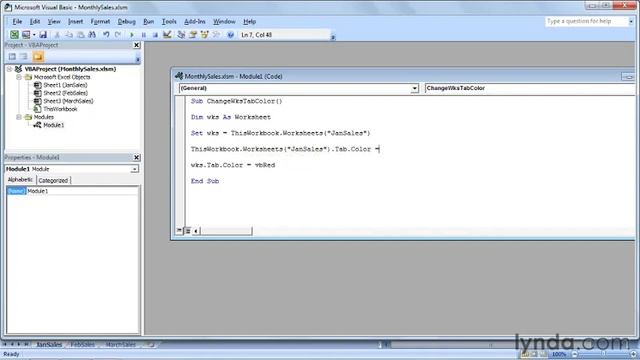Click the Insert UserForm toolbar icon
The height and width of the screenshot is (360, 640).
26,35
